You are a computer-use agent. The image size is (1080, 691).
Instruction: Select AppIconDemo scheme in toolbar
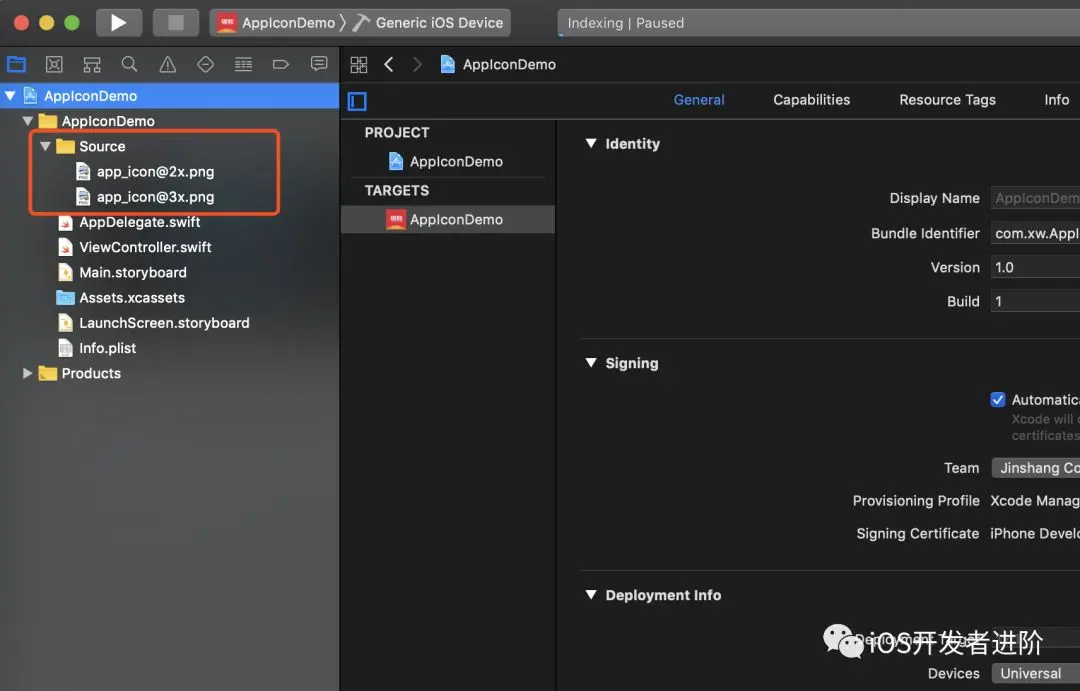(276, 23)
